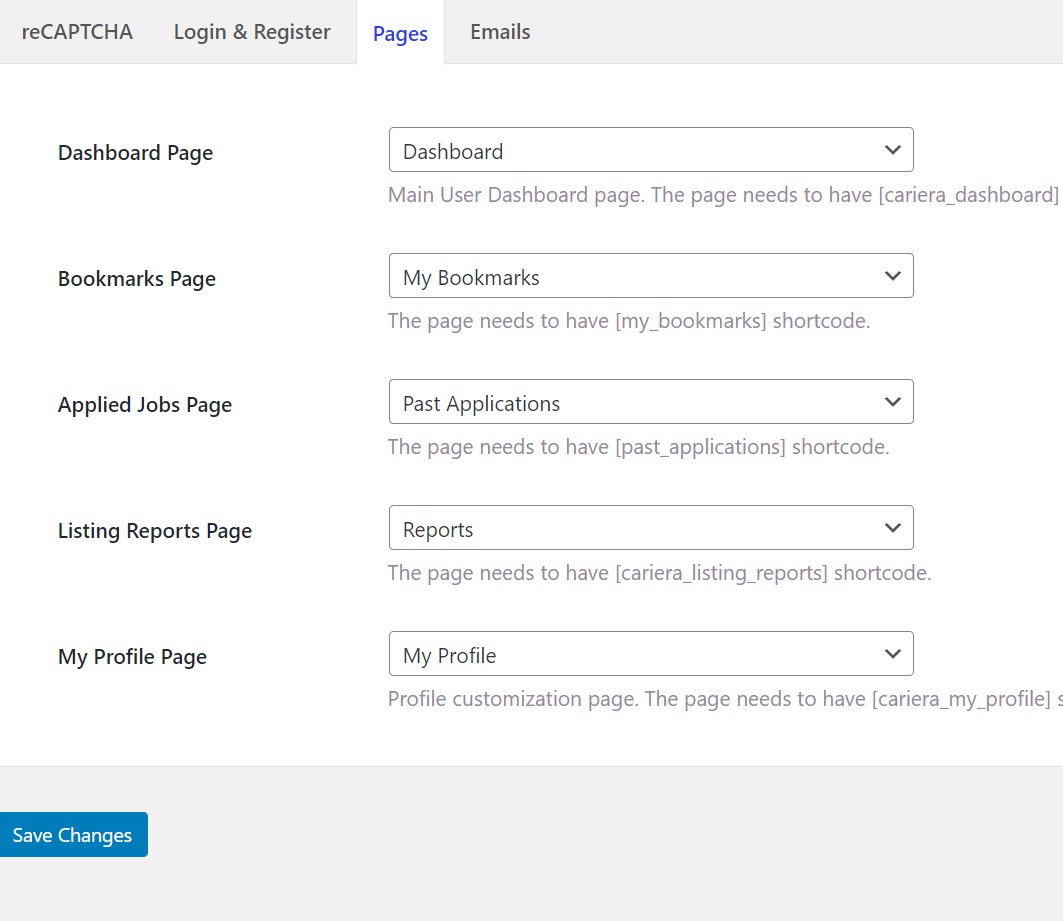Click the [my_bookmarks] shortcode description text
This screenshot has width=1063, height=921.
[629, 321]
